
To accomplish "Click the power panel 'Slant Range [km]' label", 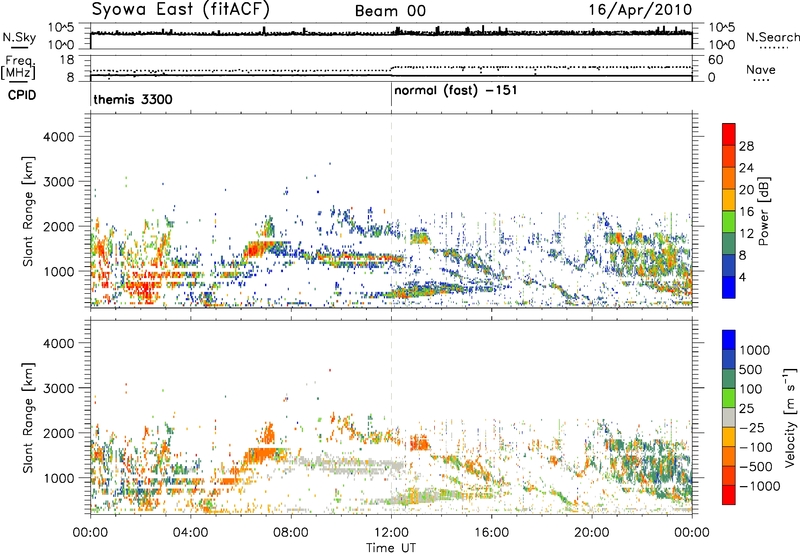I will 28,211.
